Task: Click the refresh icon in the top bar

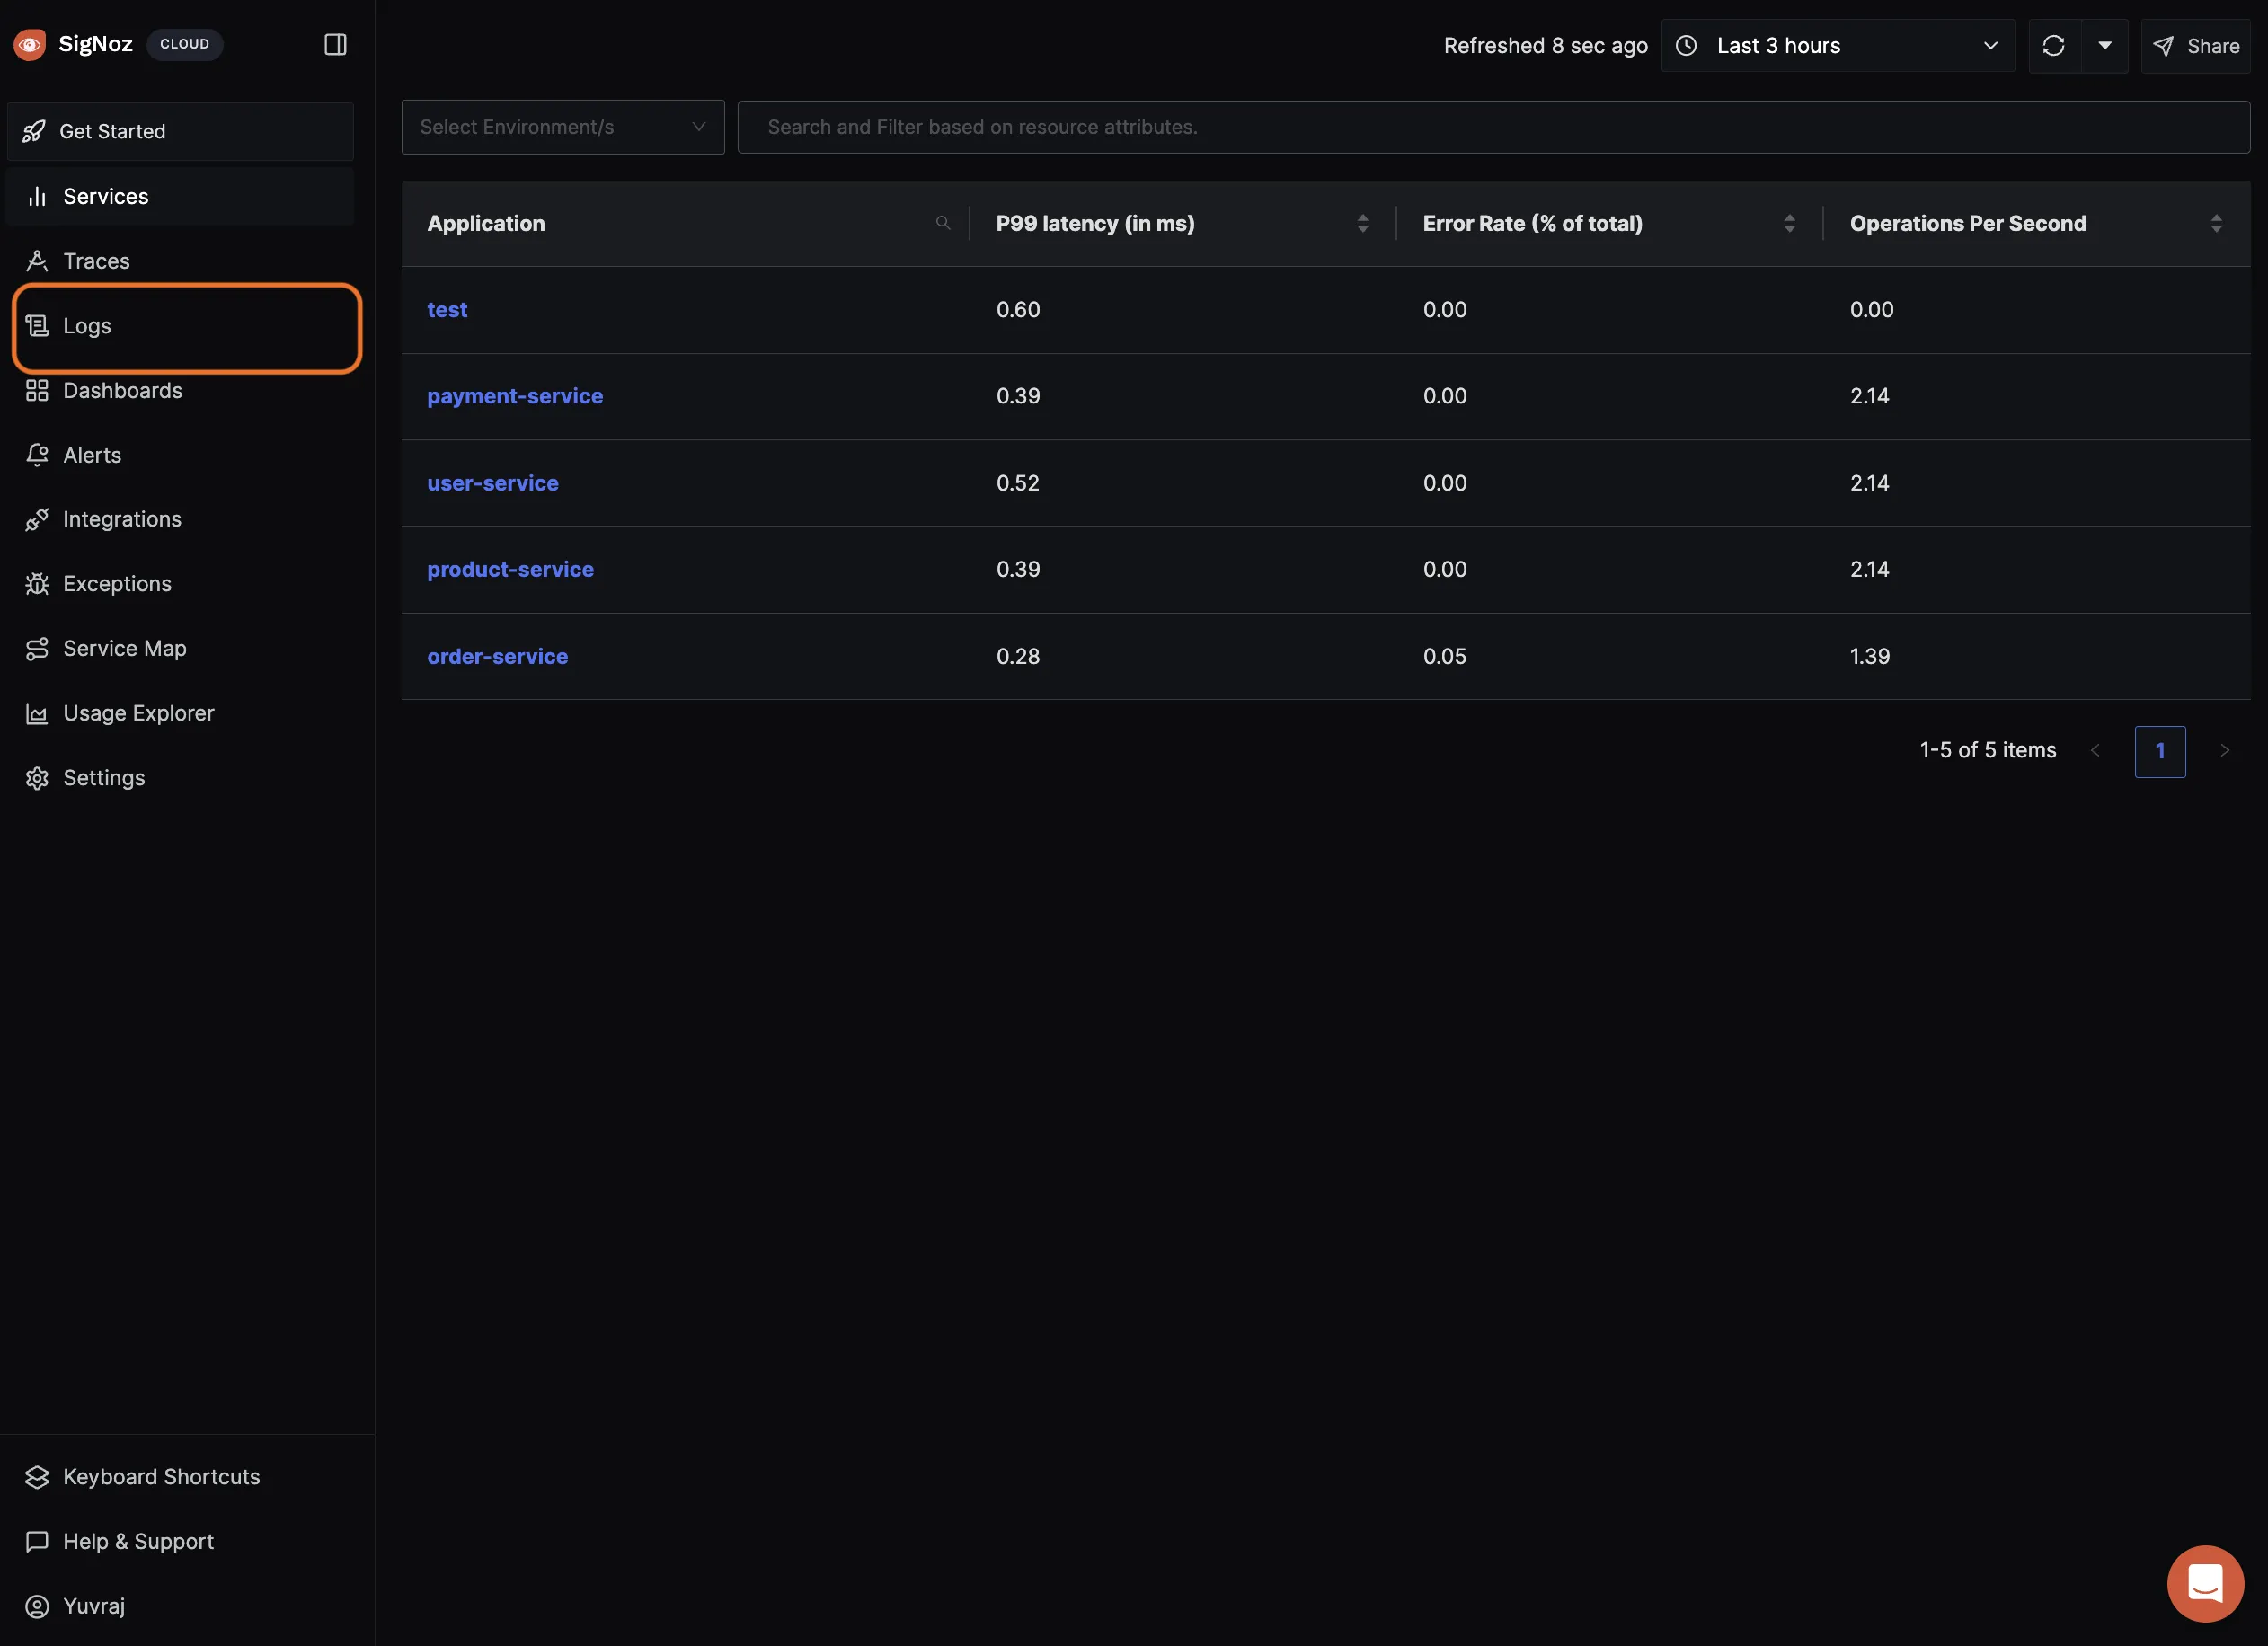Action: click(x=2053, y=46)
